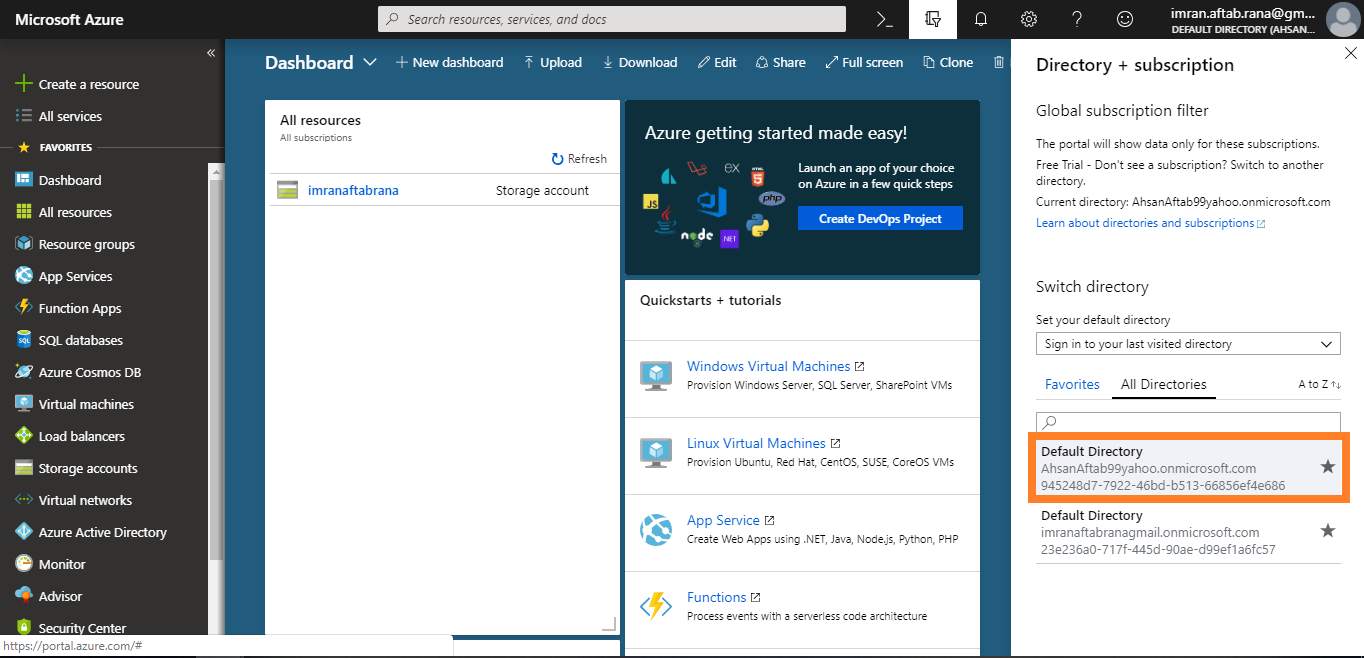Open the portal settings gear
The height and width of the screenshot is (658, 1364).
[1027, 19]
